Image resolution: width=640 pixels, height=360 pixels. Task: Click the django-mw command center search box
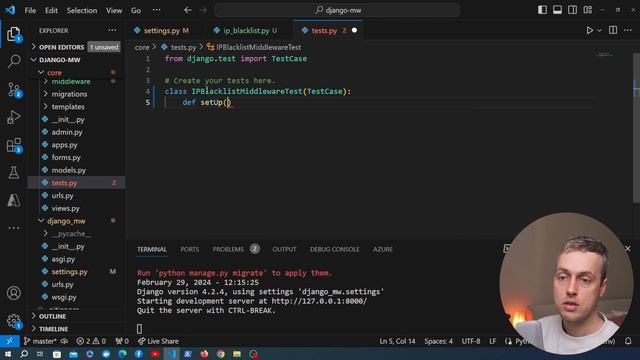[x=337, y=10]
